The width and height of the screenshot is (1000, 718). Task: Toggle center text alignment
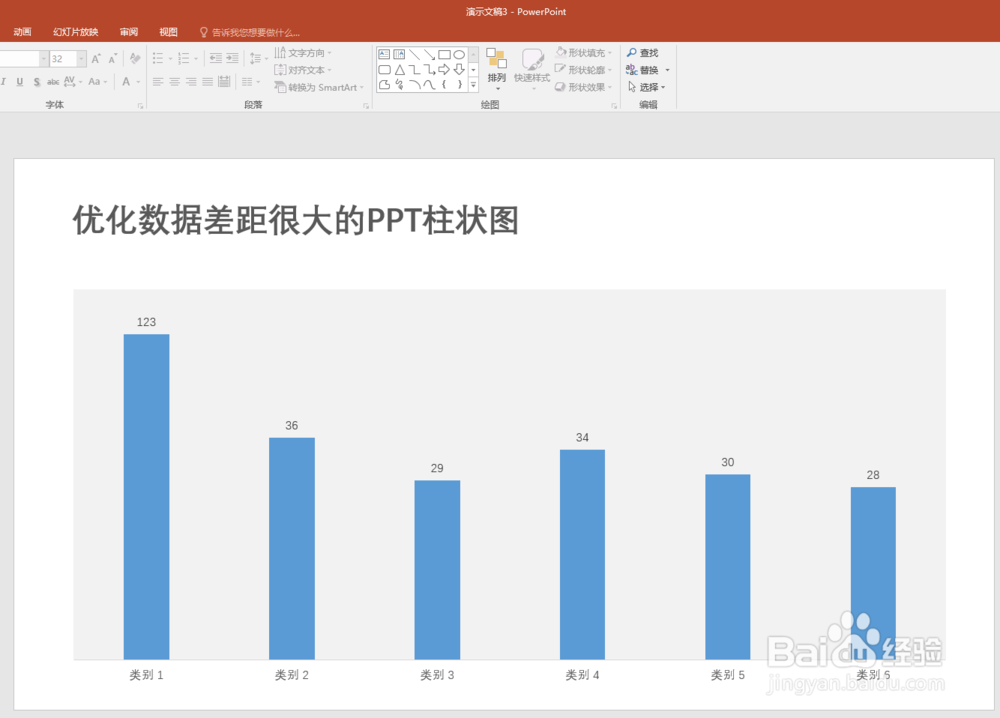pyautogui.click(x=173, y=82)
